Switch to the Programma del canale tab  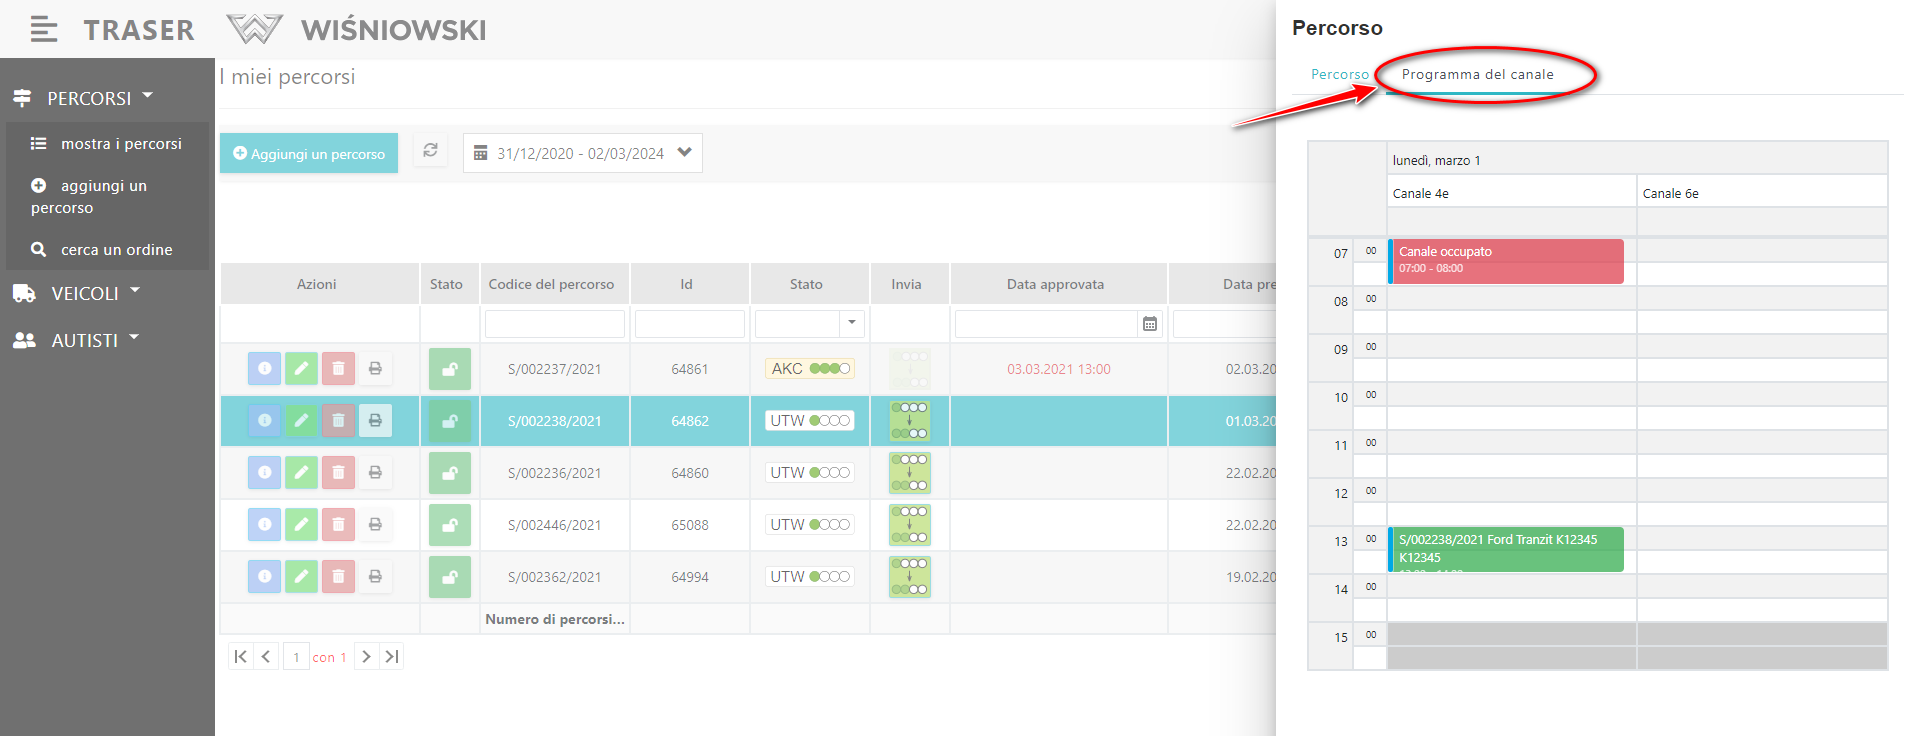pos(1477,74)
